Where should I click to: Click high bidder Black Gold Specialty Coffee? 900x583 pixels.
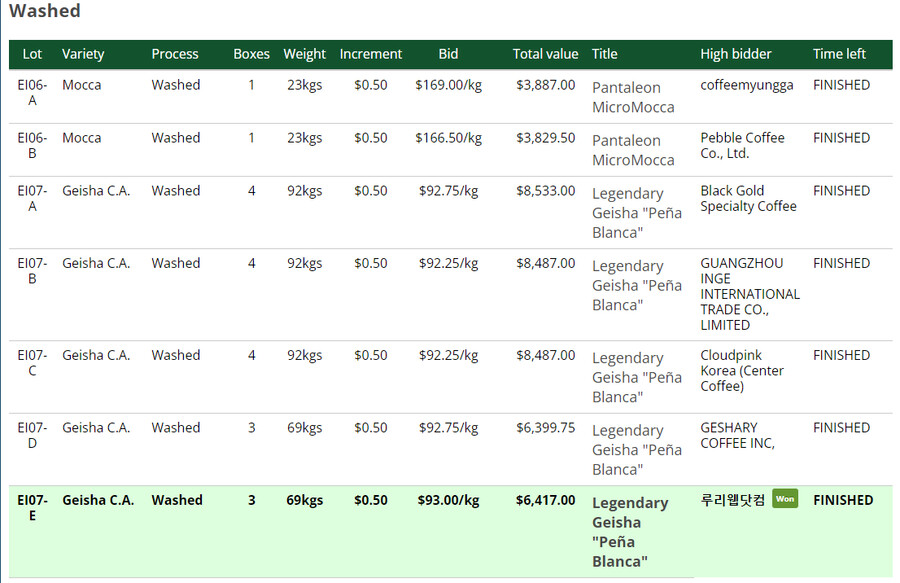pyautogui.click(x=748, y=198)
